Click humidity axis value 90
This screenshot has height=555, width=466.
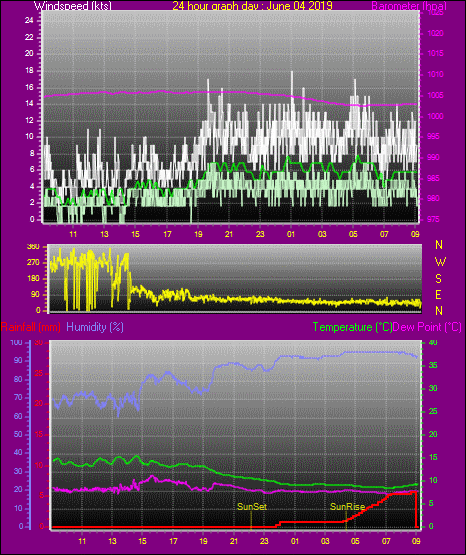18,360
